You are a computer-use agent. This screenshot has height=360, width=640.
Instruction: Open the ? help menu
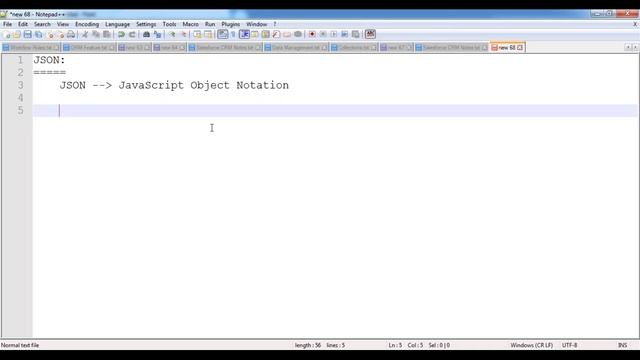click(275, 24)
